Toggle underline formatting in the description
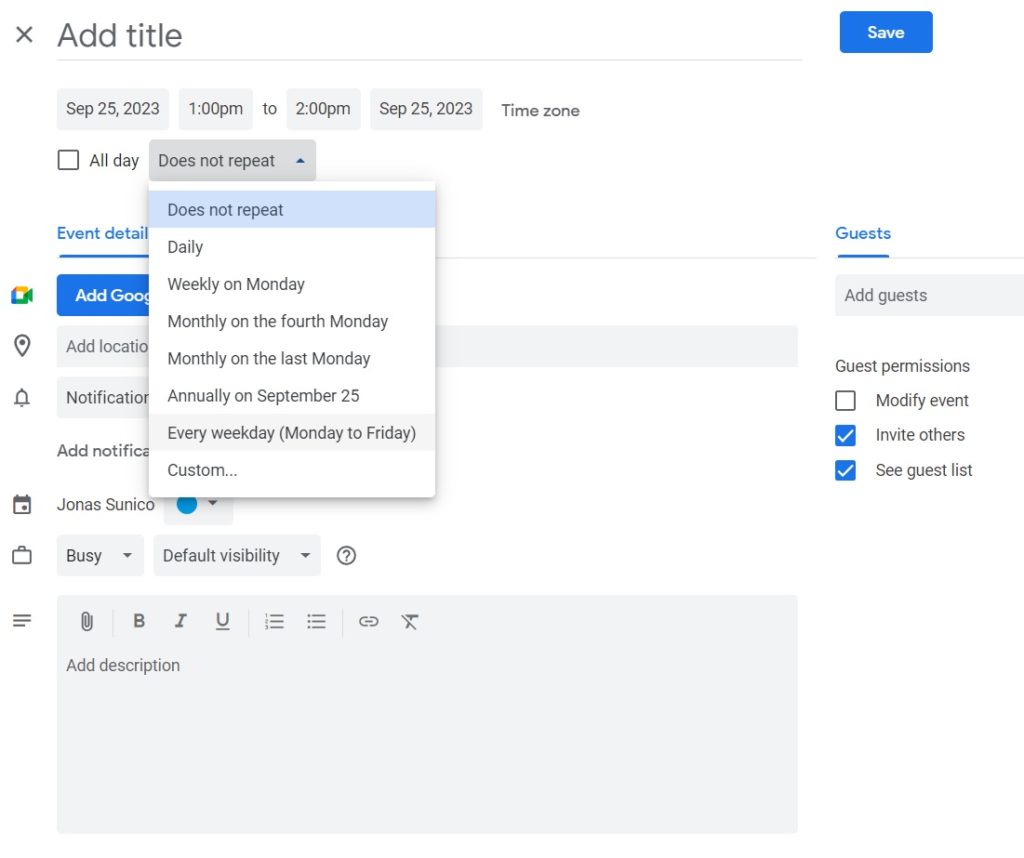The width and height of the screenshot is (1024, 858). [x=222, y=621]
